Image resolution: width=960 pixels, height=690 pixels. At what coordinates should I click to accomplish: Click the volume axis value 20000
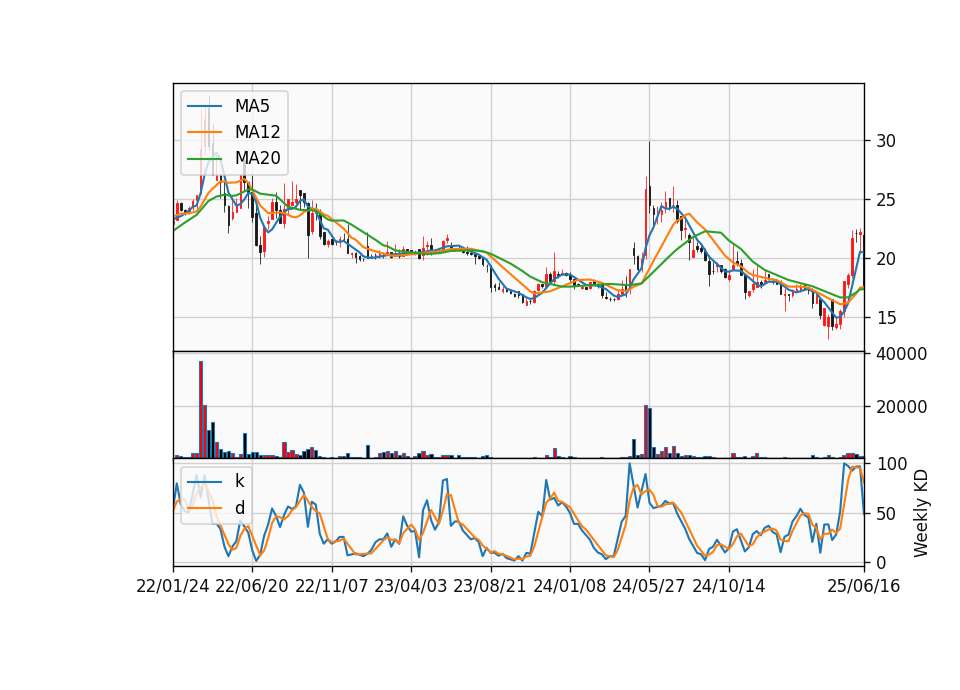point(901,407)
